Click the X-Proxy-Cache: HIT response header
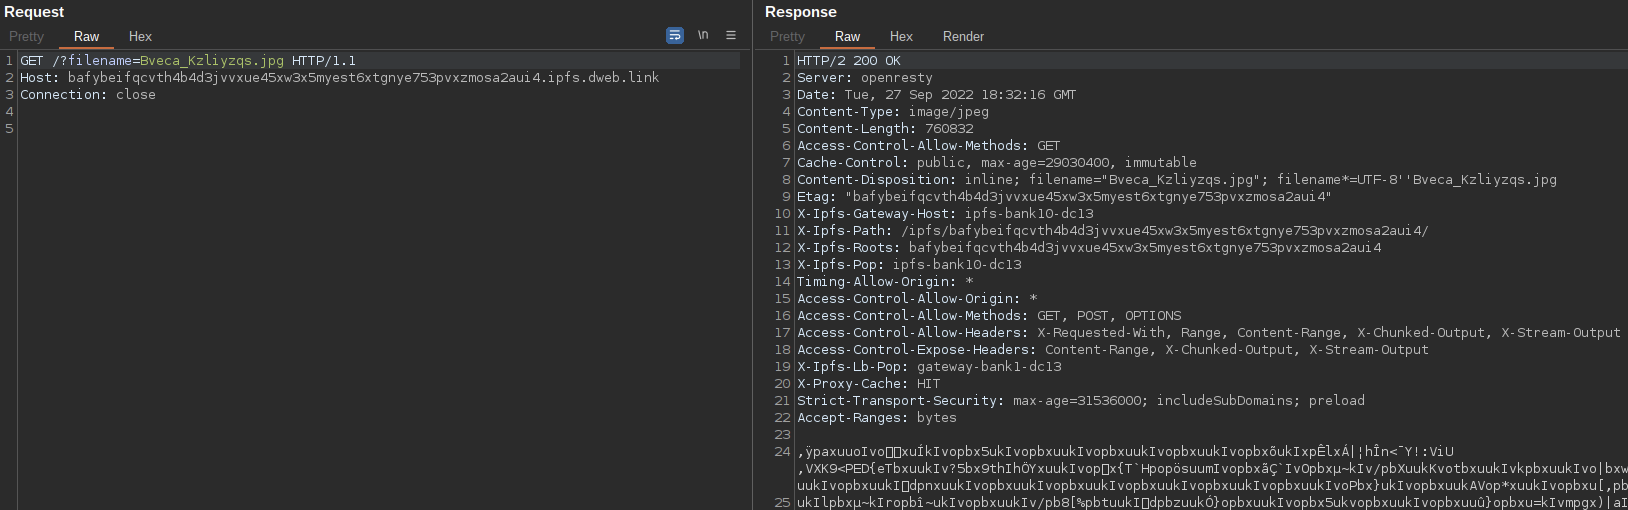The width and height of the screenshot is (1628, 510). (868, 384)
